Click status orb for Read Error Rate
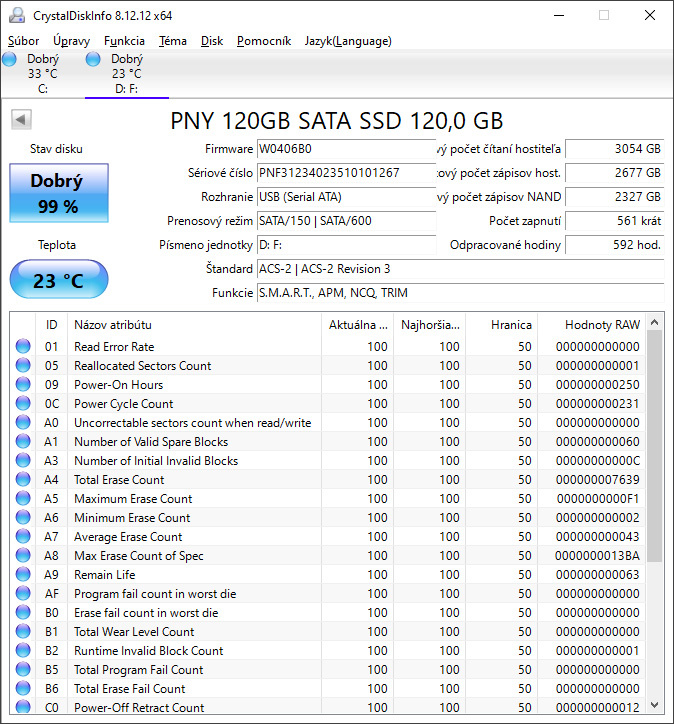This screenshot has width=674, height=724. 23,346
